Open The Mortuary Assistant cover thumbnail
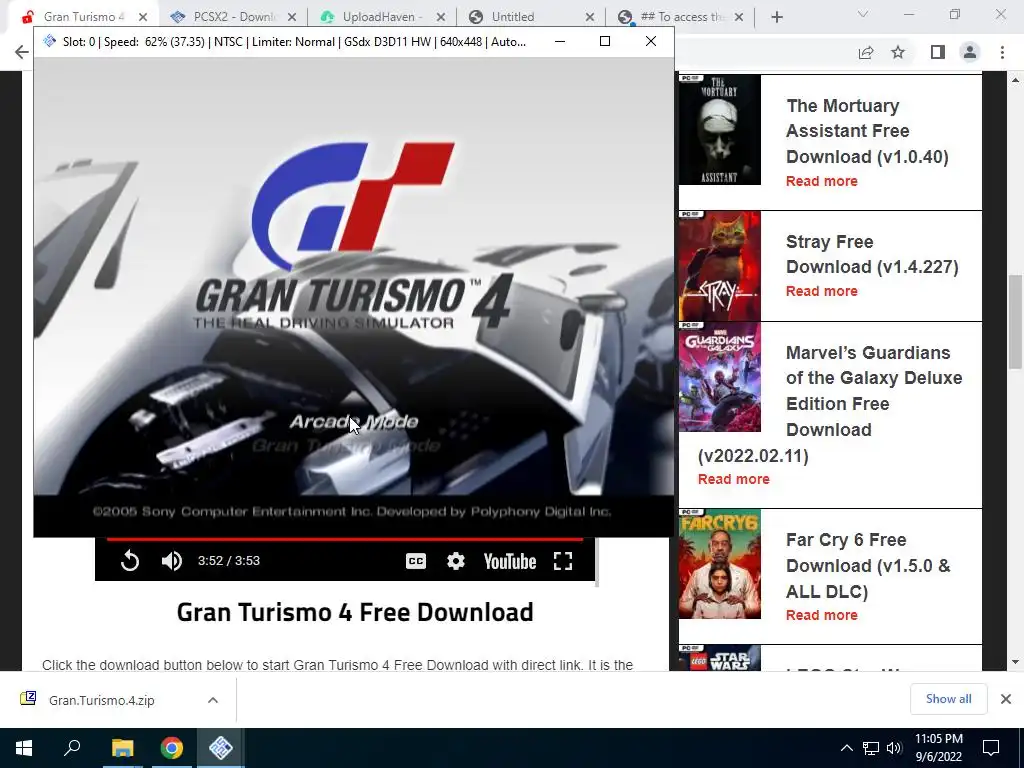Image resolution: width=1024 pixels, height=768 pixels. 720,129
